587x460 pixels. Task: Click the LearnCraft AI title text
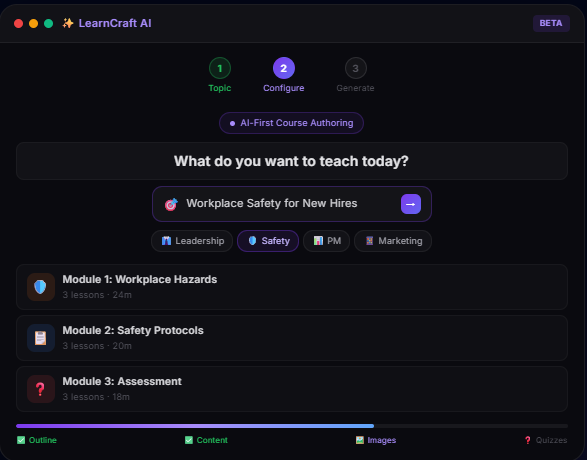[115, 23]
